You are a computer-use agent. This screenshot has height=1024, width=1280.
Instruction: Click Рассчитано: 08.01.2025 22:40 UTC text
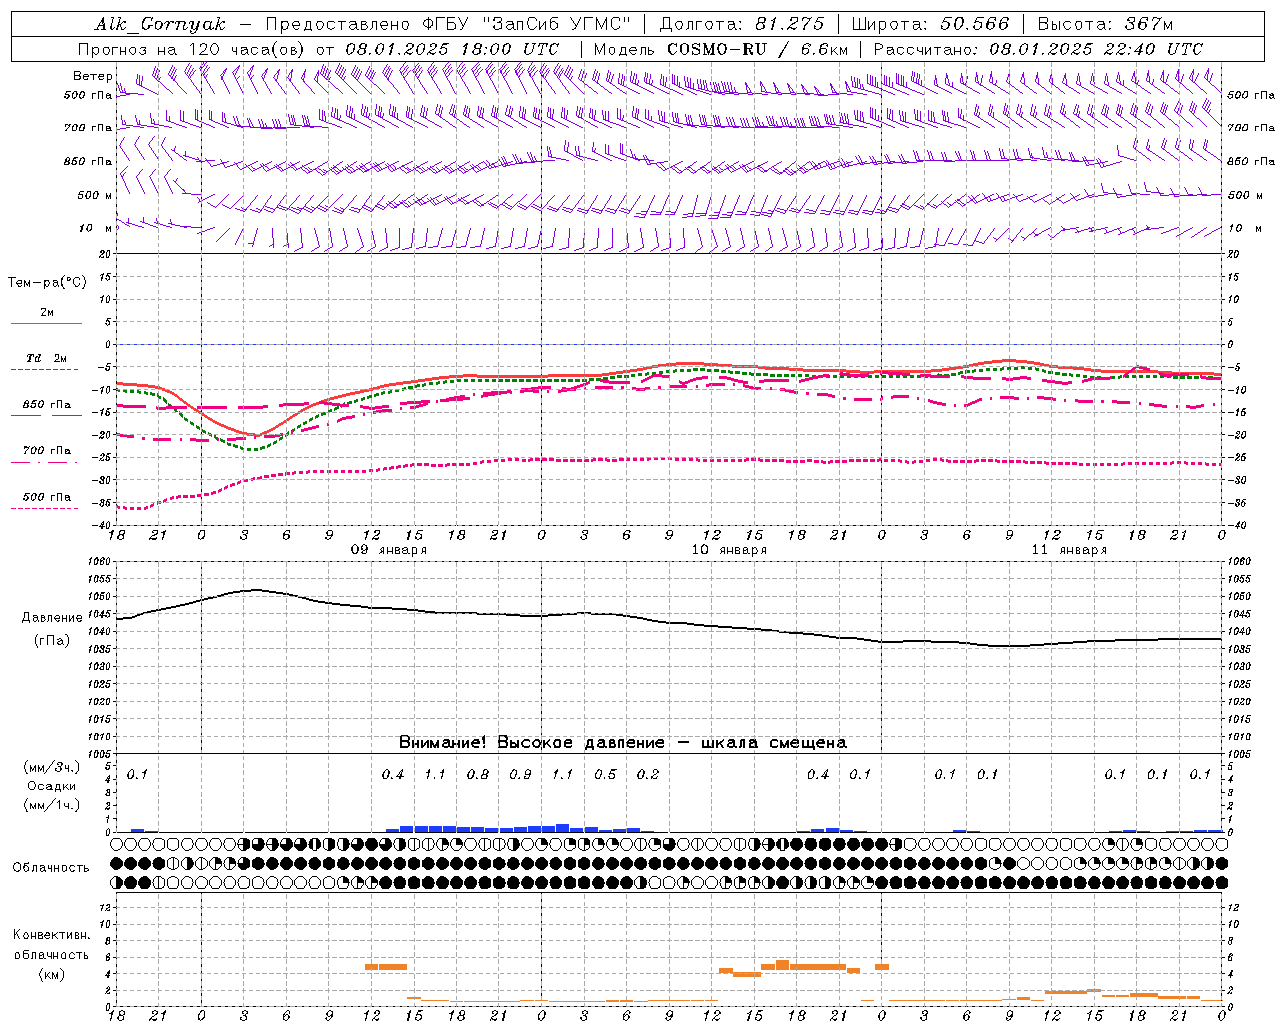point(1038,49)
